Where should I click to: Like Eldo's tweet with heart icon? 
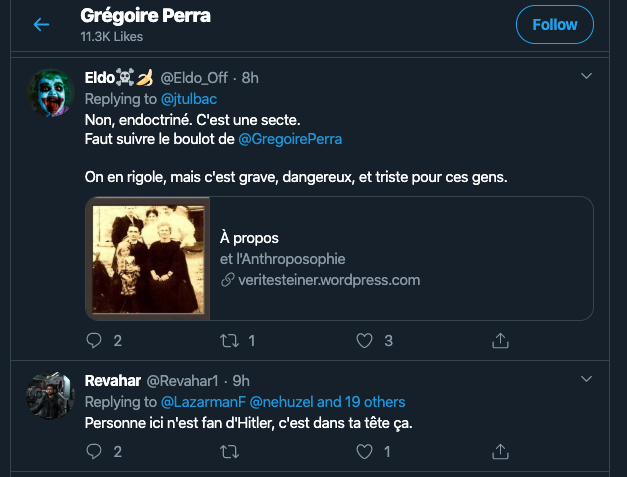coord(364,341)
